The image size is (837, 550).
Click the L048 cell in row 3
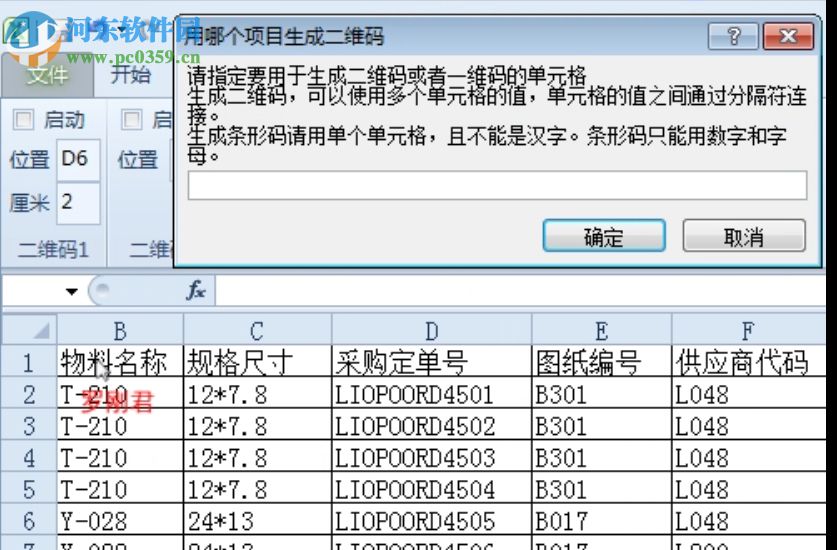(748, 426)
